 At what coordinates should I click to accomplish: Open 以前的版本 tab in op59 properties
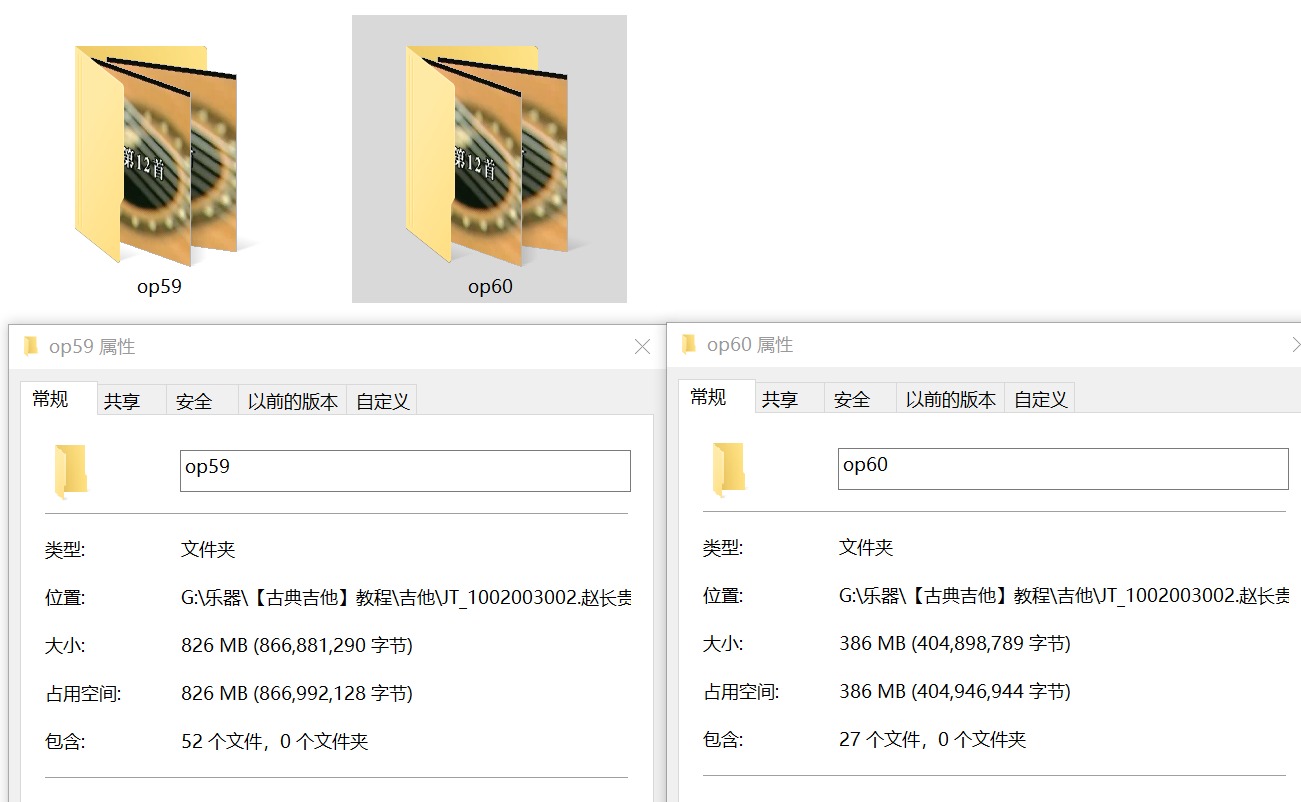tap(293, 402)
